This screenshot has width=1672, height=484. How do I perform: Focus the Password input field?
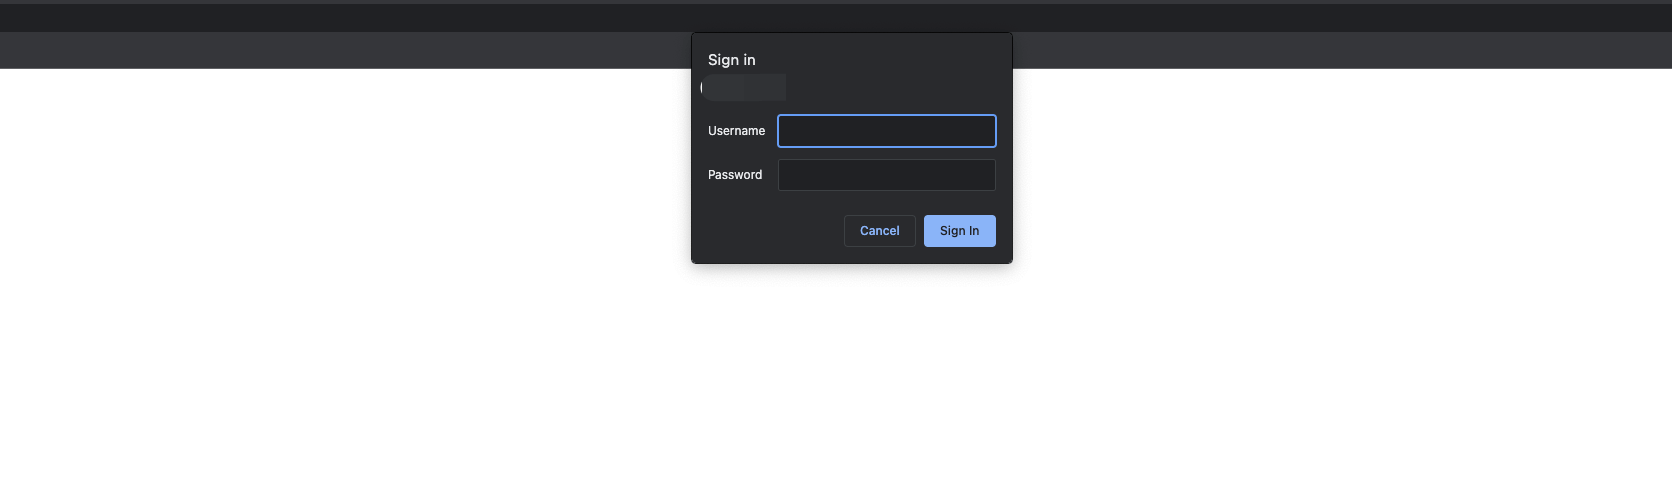(x=886, y=175)
